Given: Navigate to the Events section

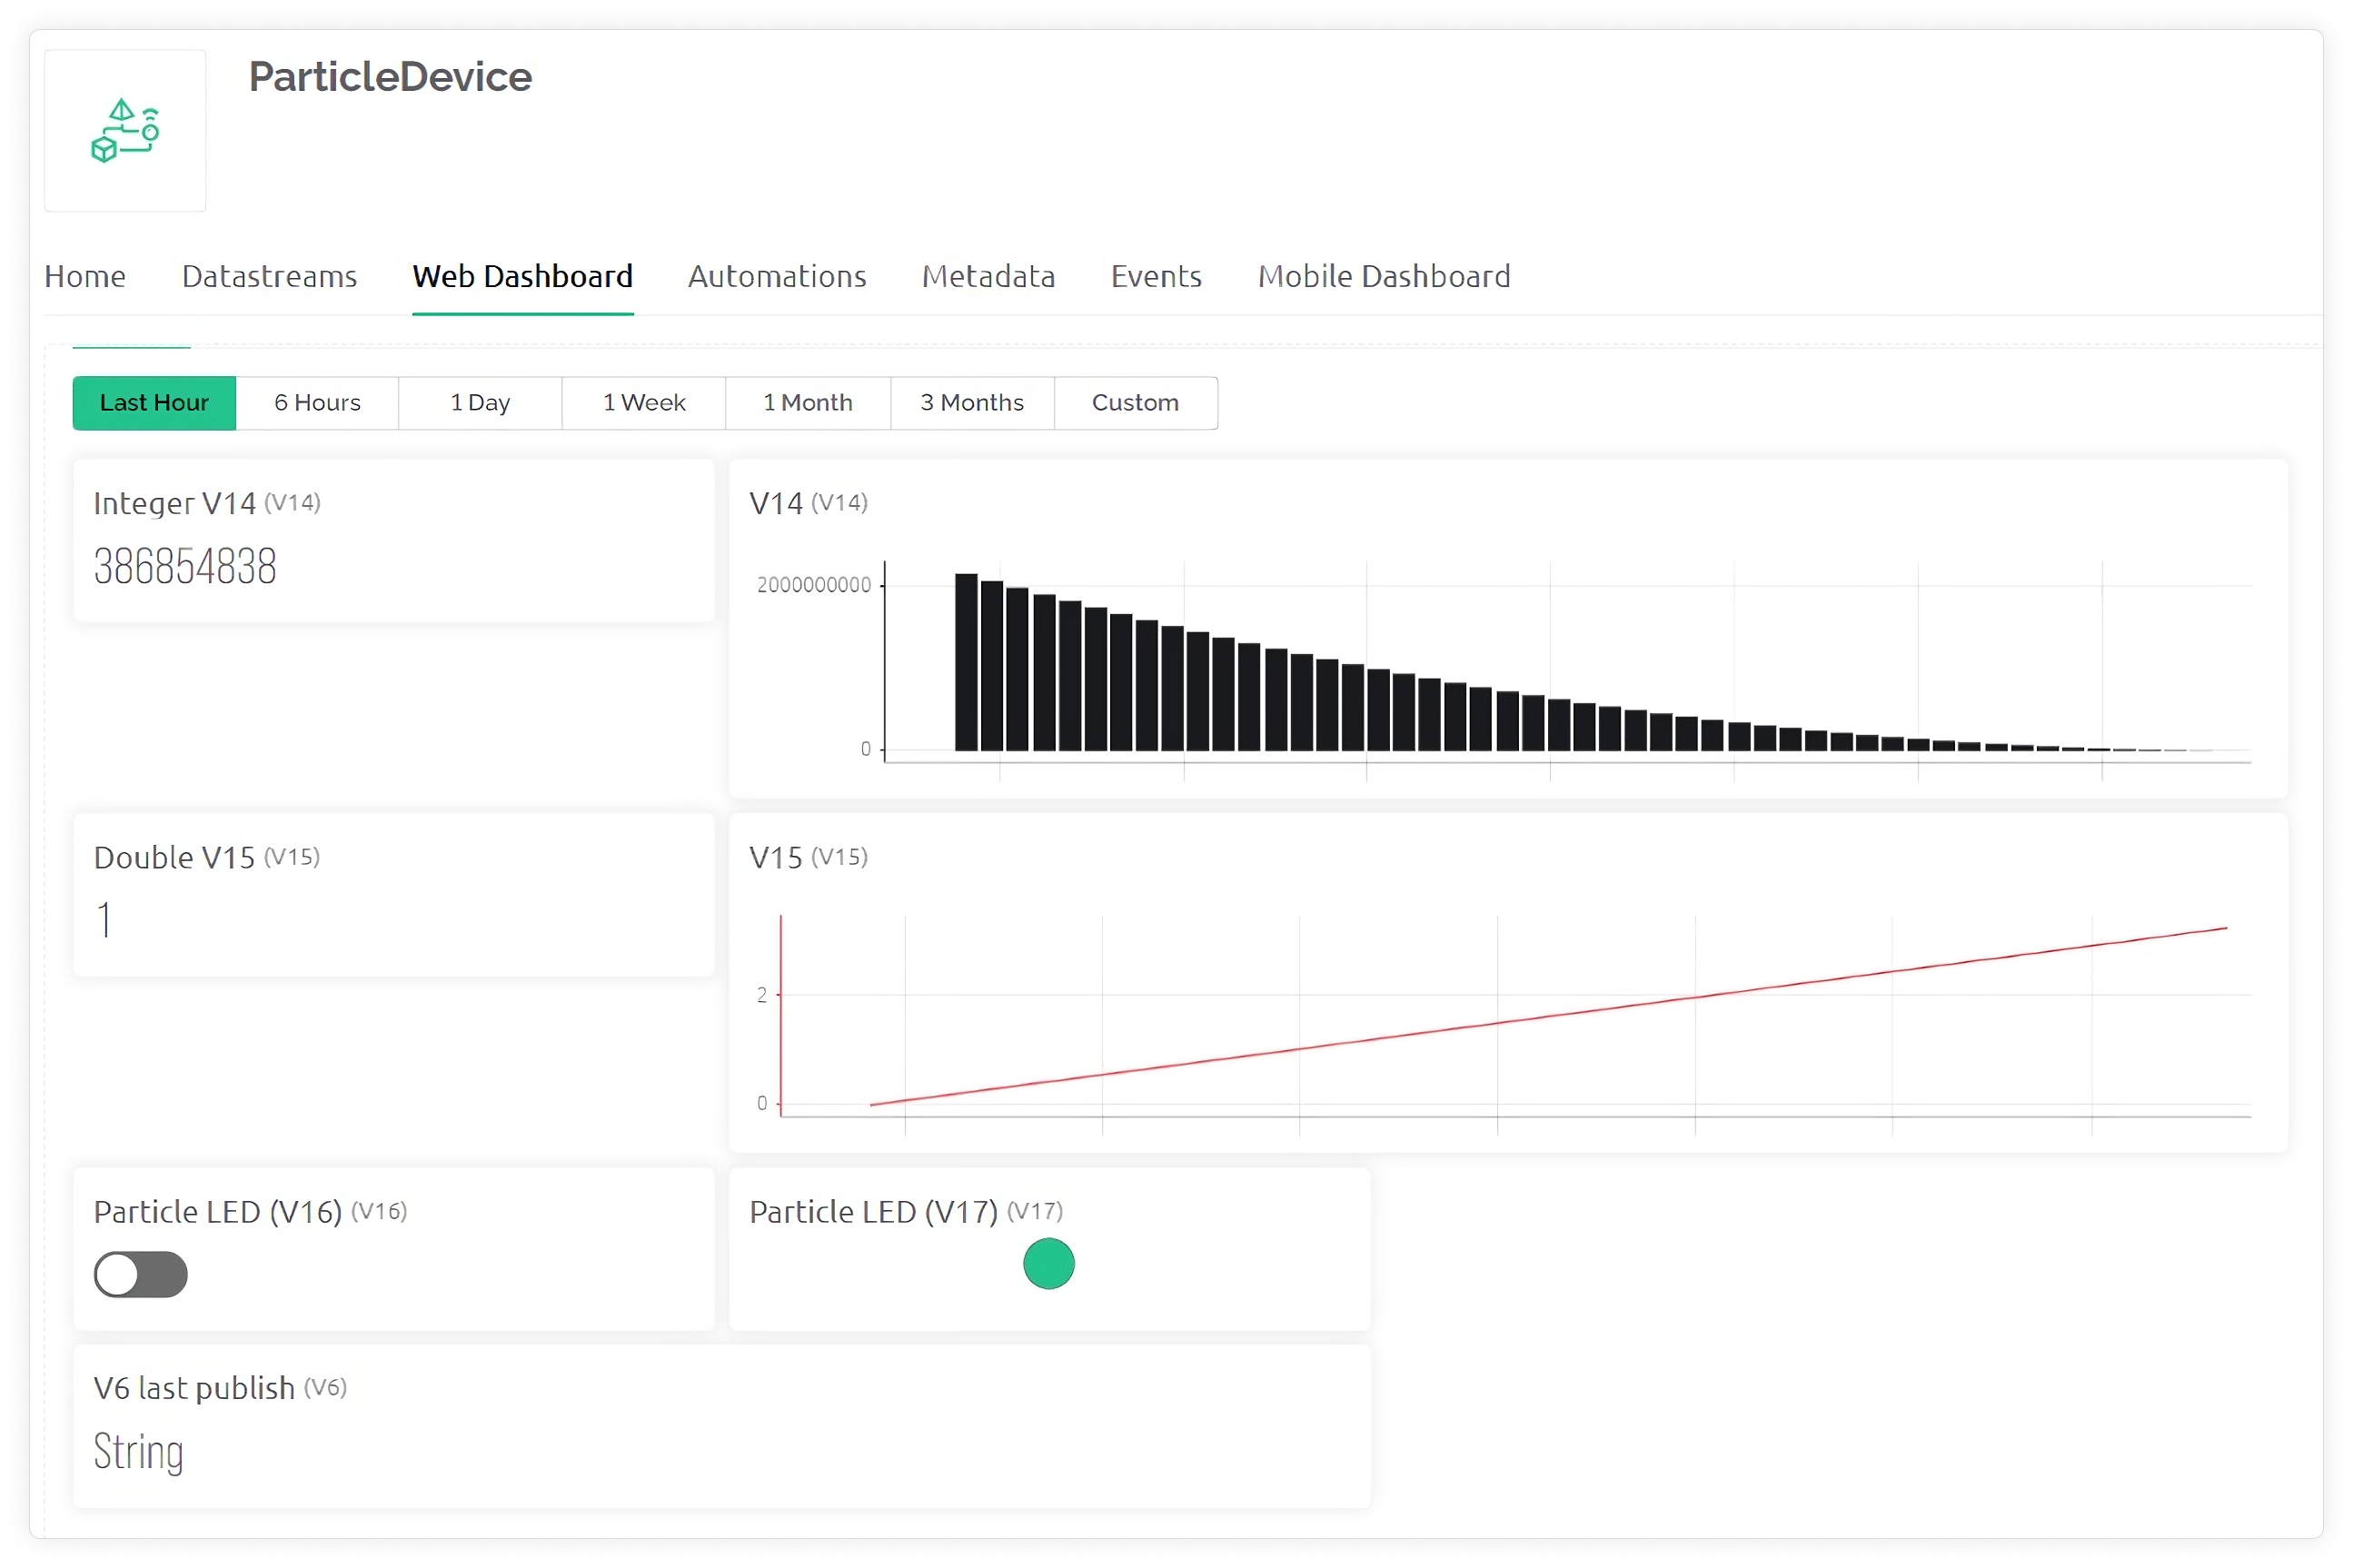Looking at the screenshot, I should coord(1157,274).
